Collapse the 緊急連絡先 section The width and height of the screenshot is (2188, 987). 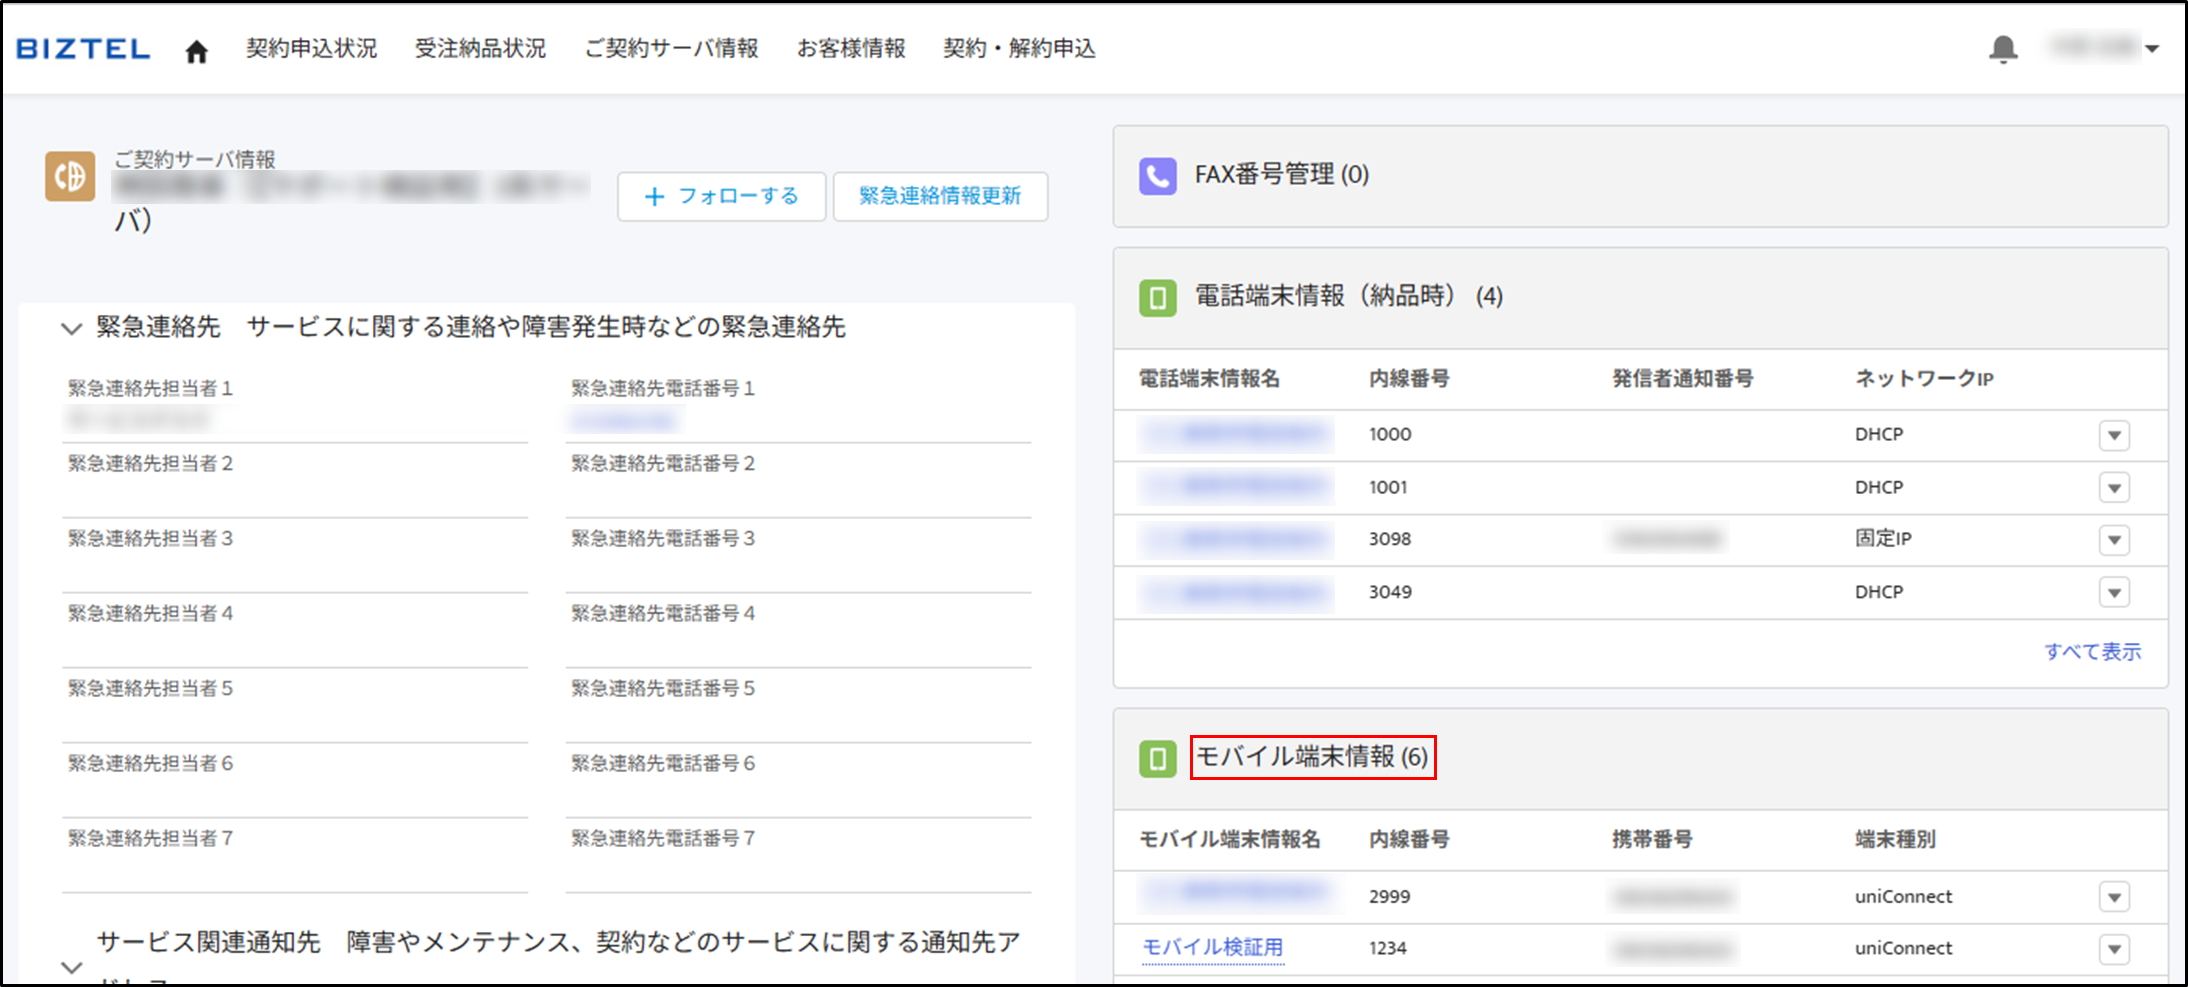pyautogui.click(x=71, y=328)
